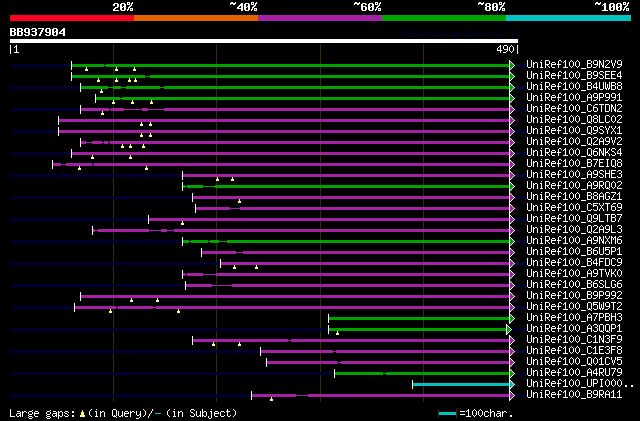This screenshot has height=421, width=640.
Task: Select the UniRef100_Q5W9T2 label
Action: tap(574, 307)
